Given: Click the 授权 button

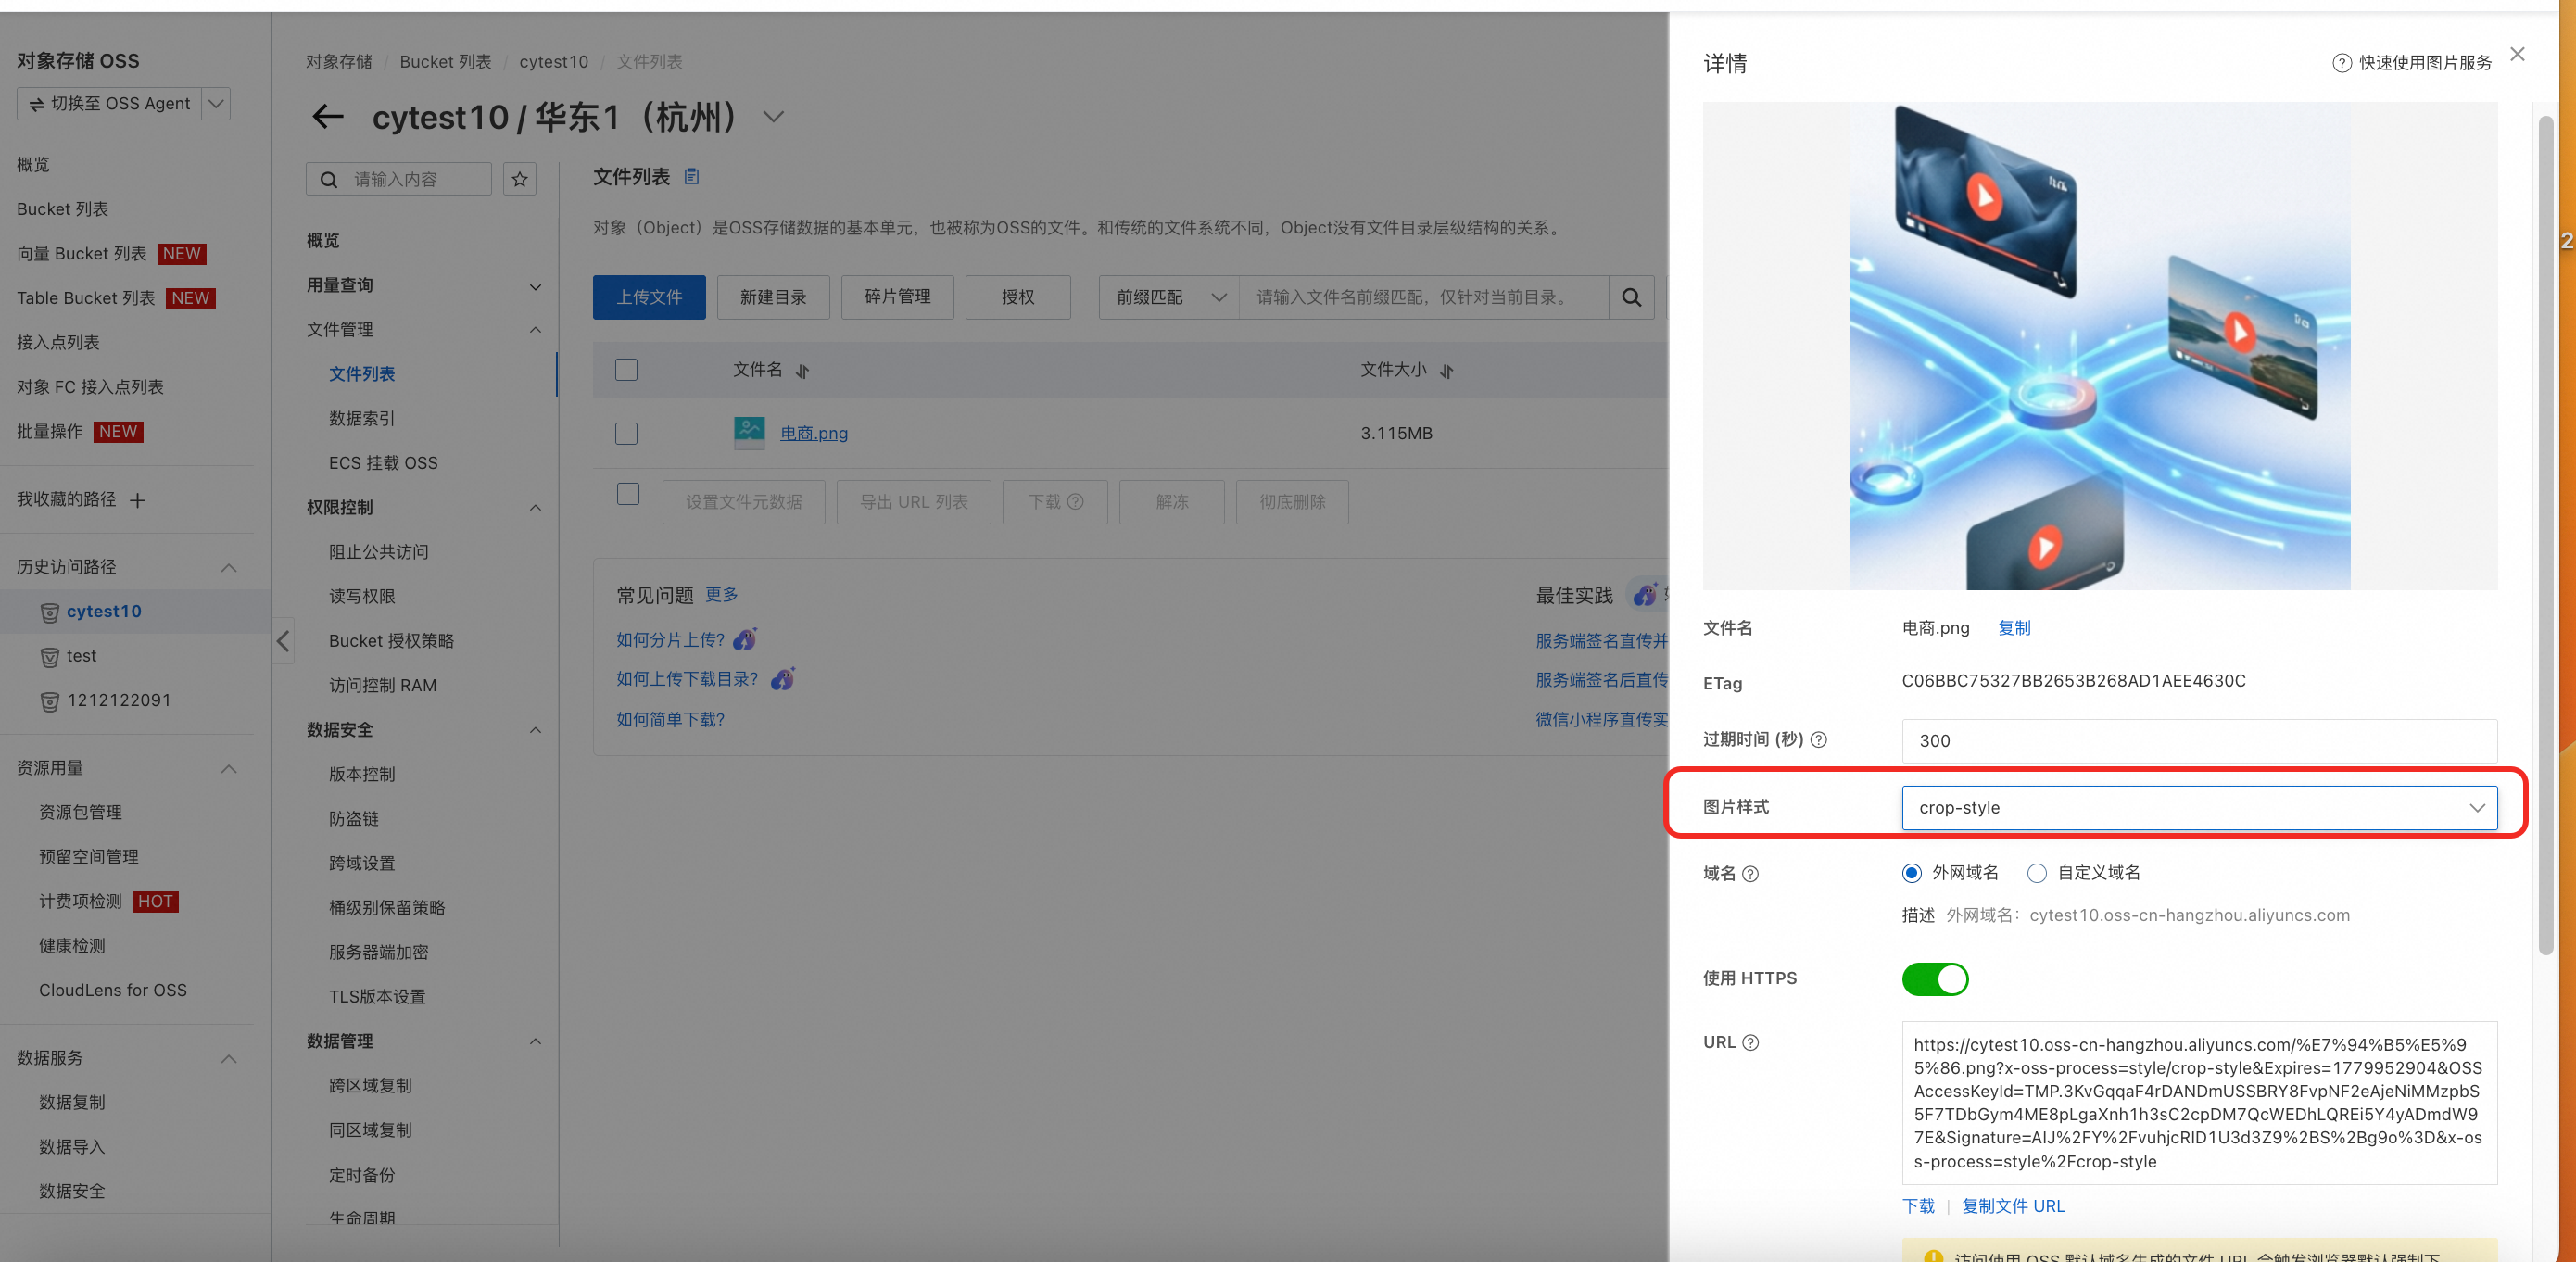Looking at the screenshot, I should [1018, 297].
